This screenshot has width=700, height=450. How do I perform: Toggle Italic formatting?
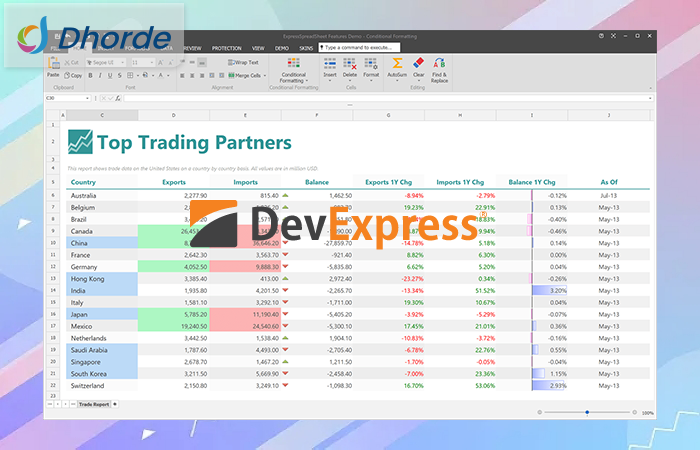(x=100, y=75)
